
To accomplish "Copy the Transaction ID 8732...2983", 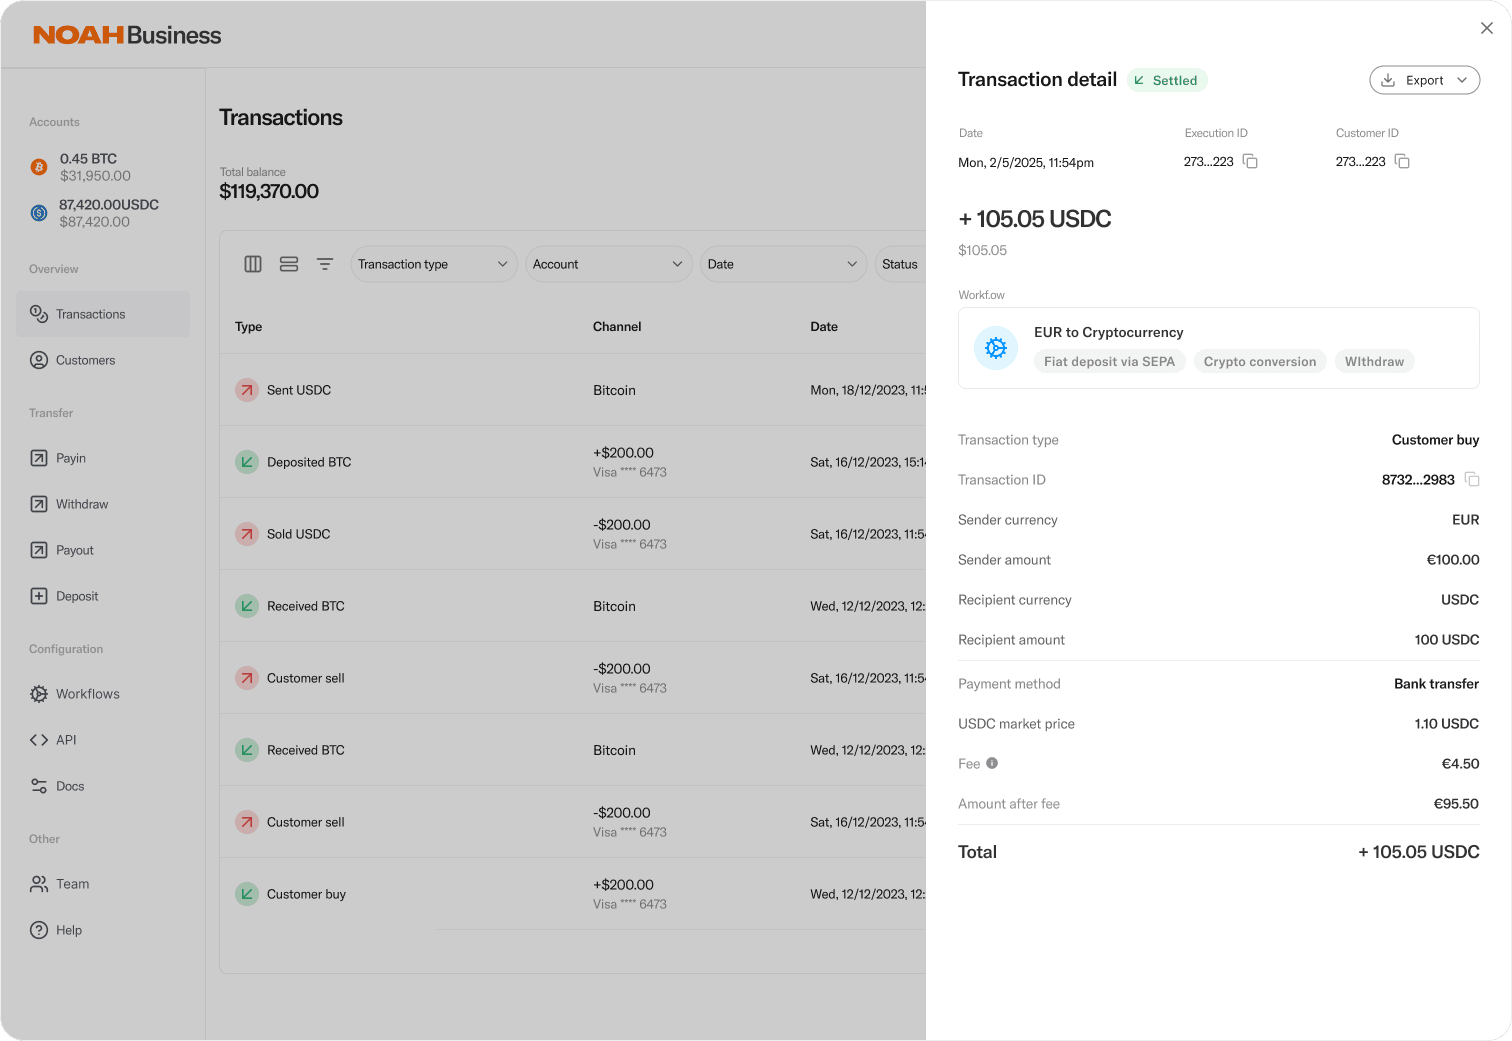I will click(x=1472, y=479).
